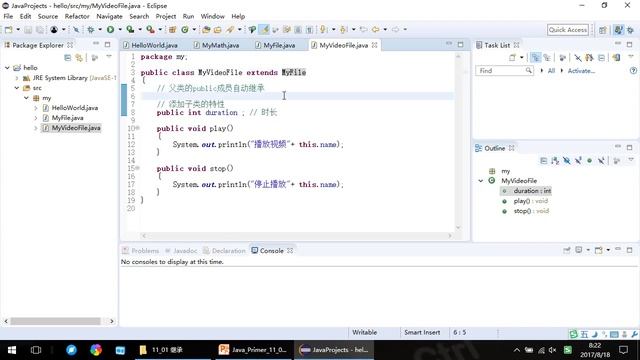Click the Find field in Task List
The image size is (640, 360).
(504, 71)
